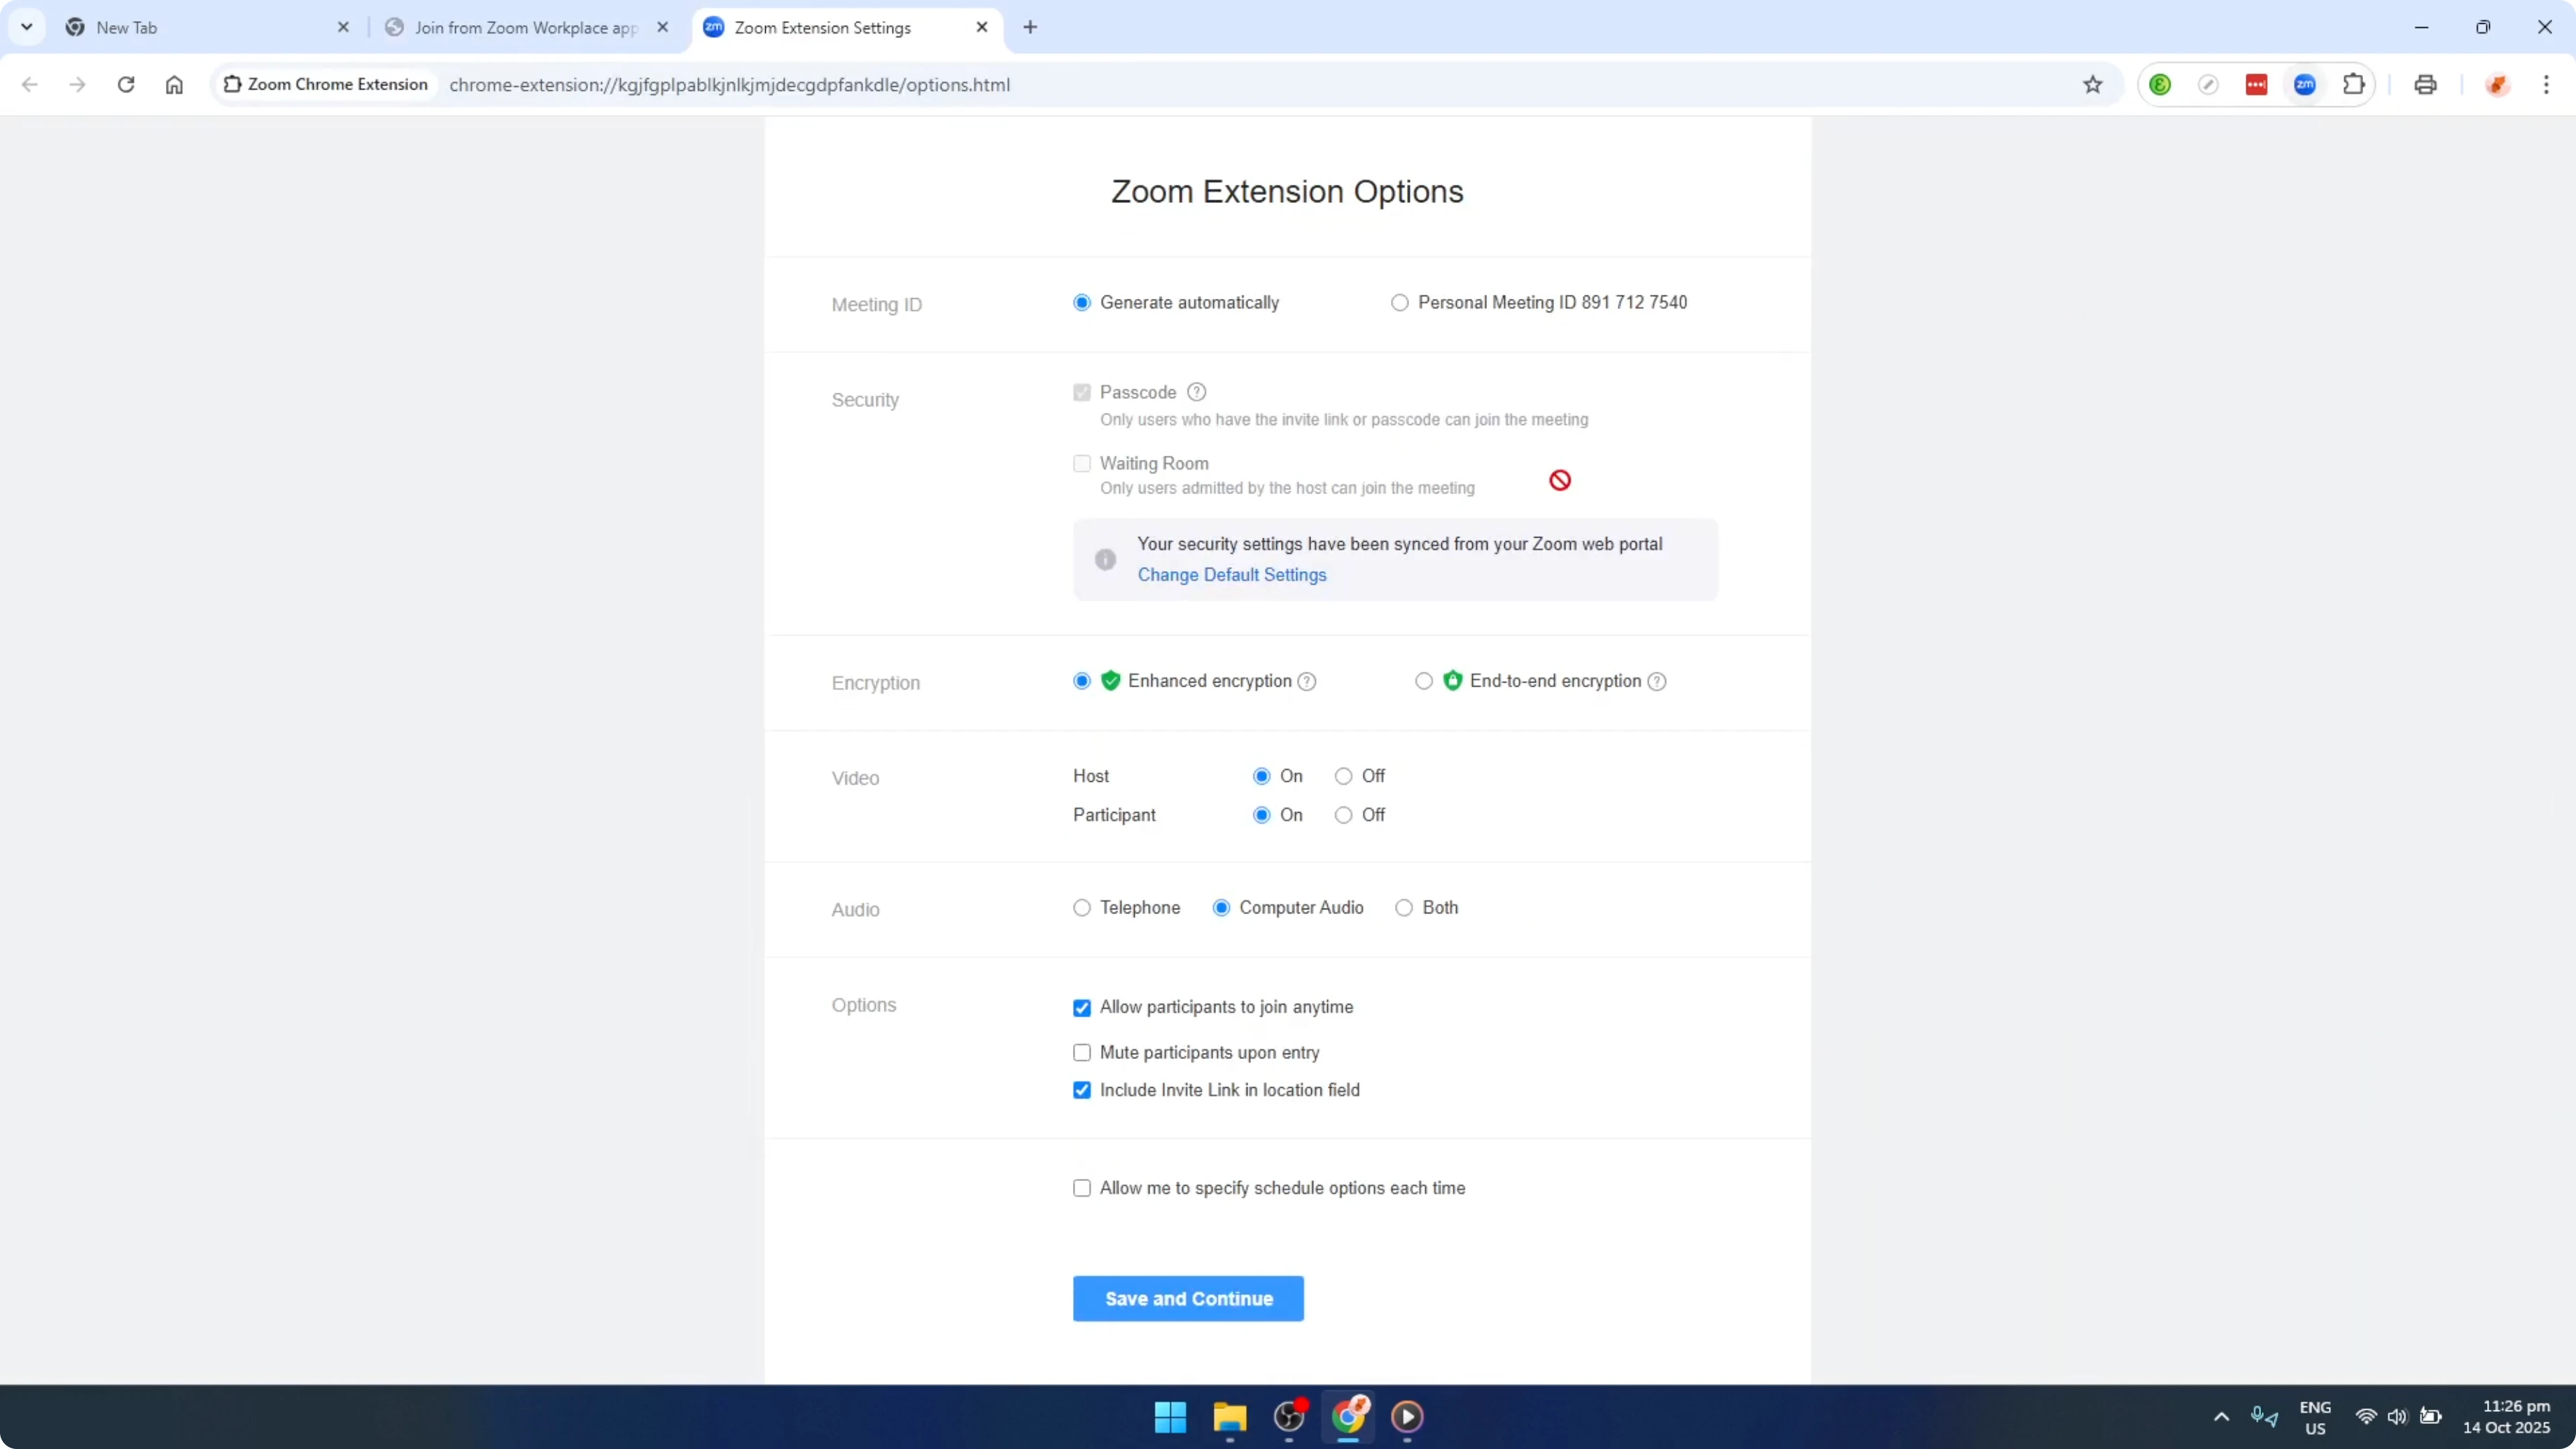
Task: Switch to the New Tab tab
Action: (x=204, y=27)
